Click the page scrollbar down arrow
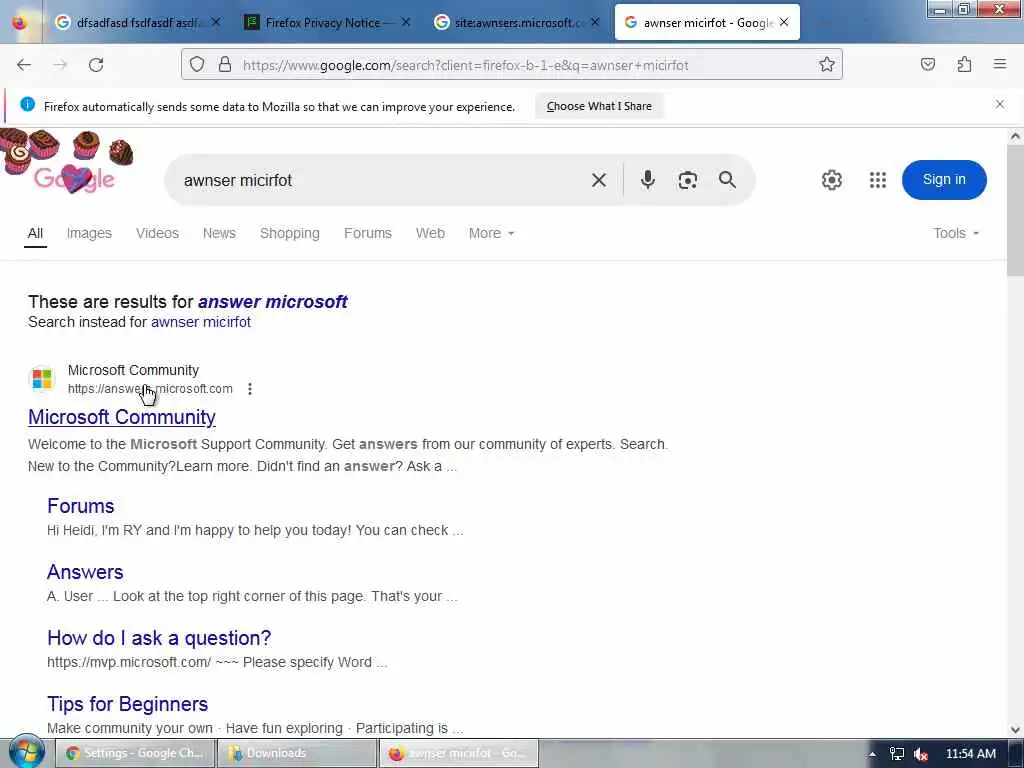This screenshot has width=1024, height=768. coord(1015,729)
